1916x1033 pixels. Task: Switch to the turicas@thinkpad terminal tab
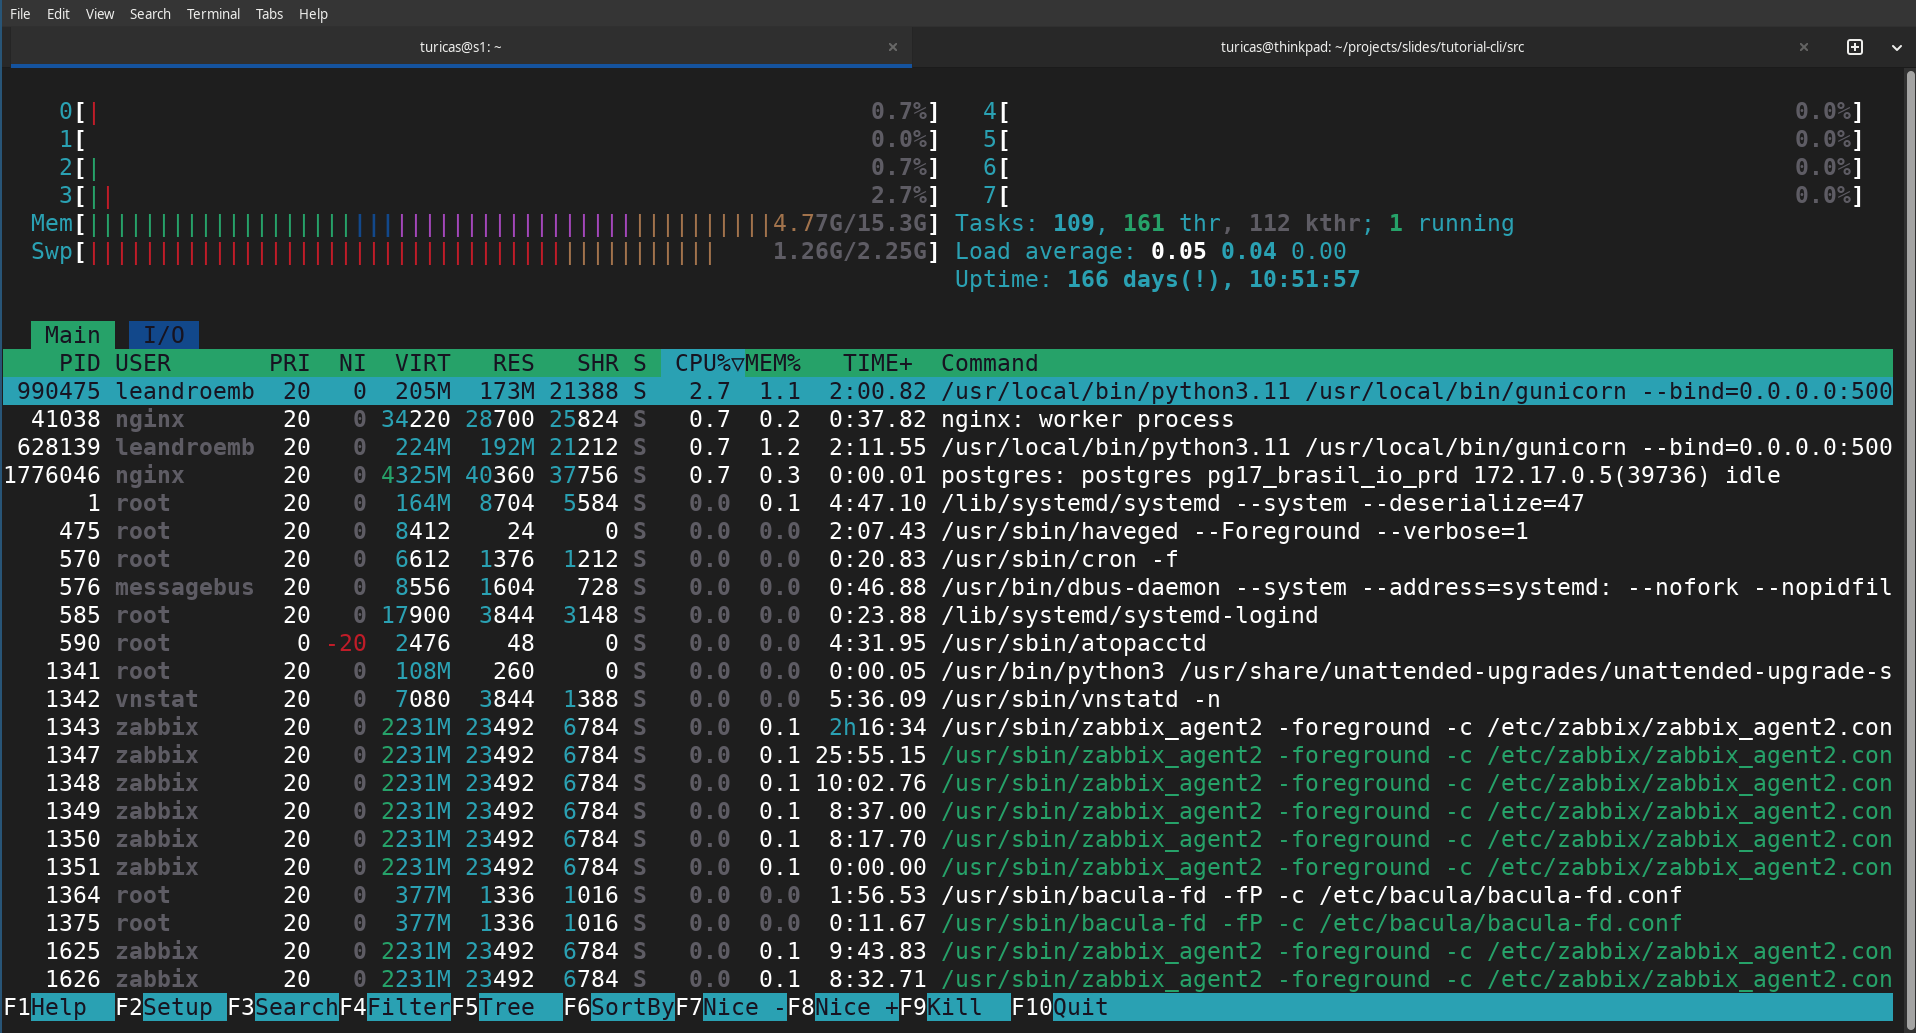[1373, 46]
